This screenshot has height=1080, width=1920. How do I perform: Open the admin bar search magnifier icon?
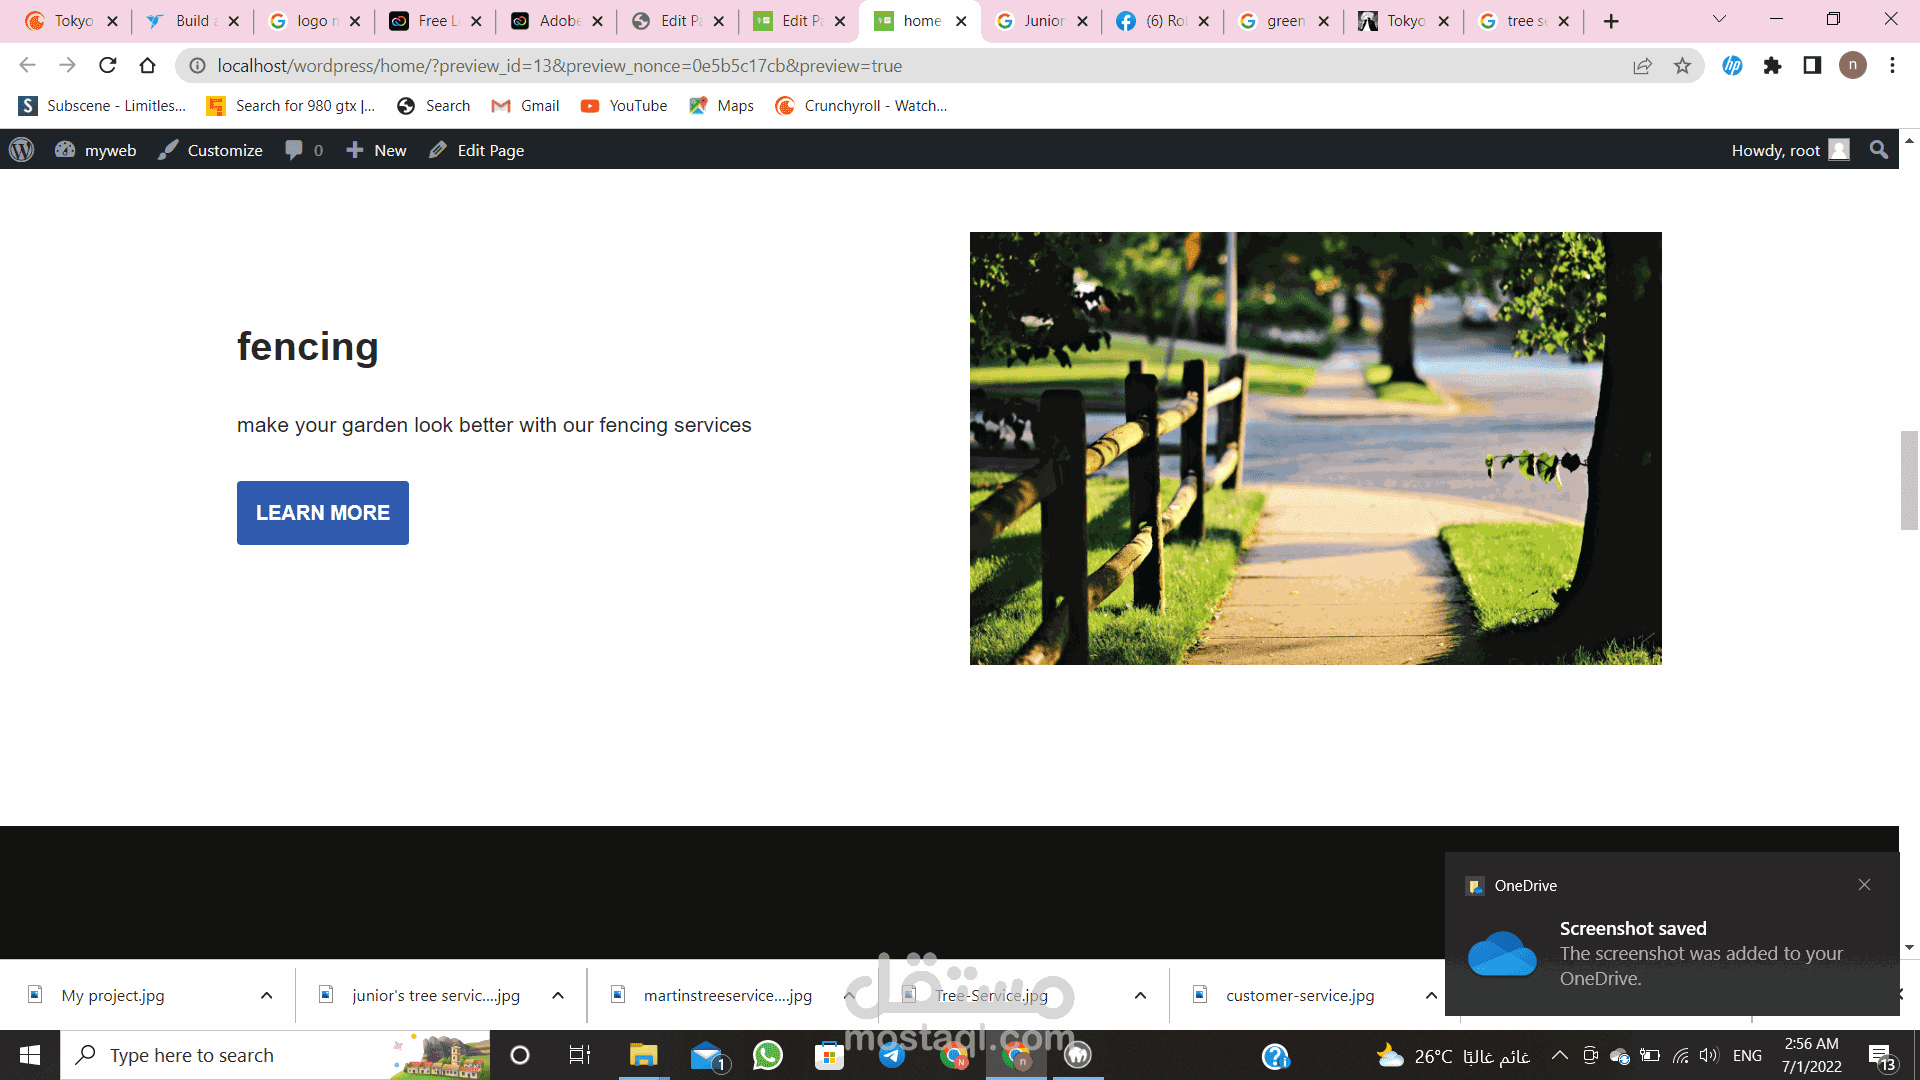coord(1879,150)
